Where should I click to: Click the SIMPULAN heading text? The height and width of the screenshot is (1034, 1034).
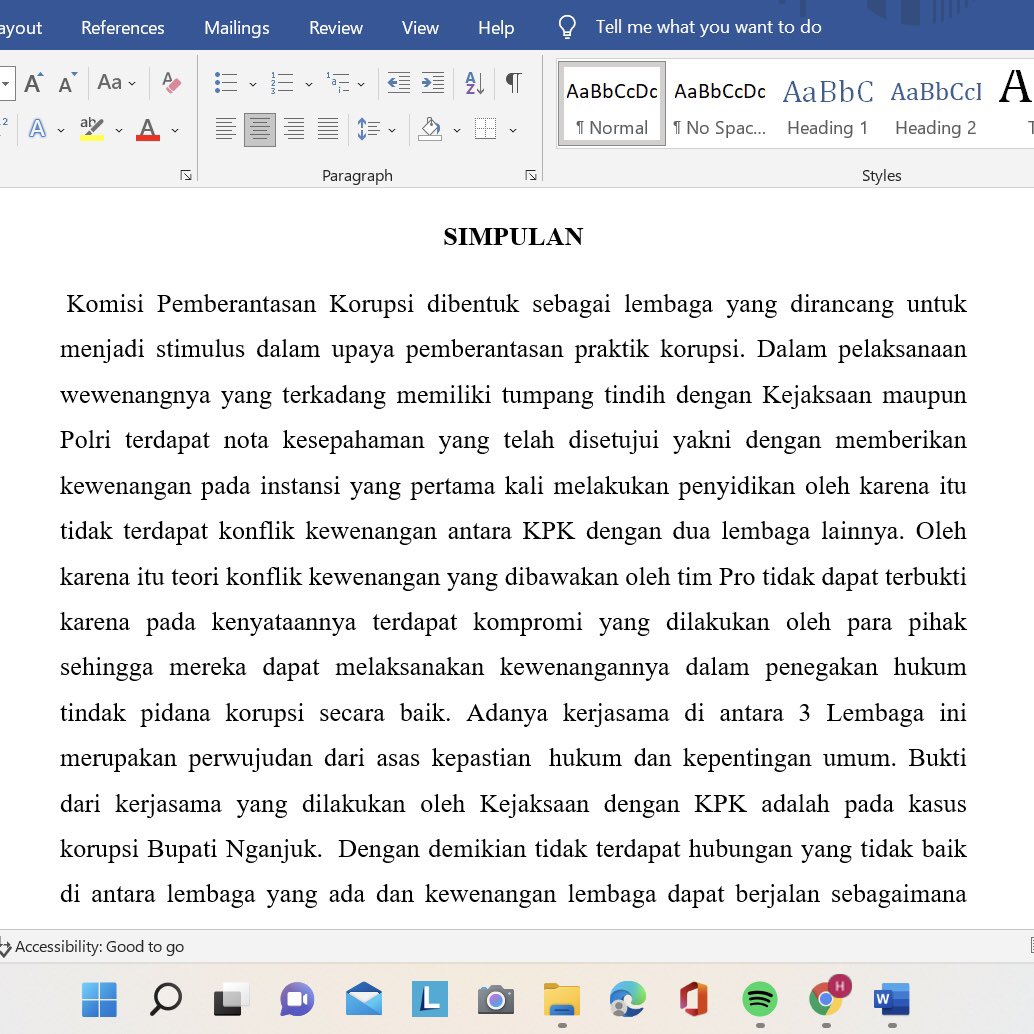click(513, 237)
